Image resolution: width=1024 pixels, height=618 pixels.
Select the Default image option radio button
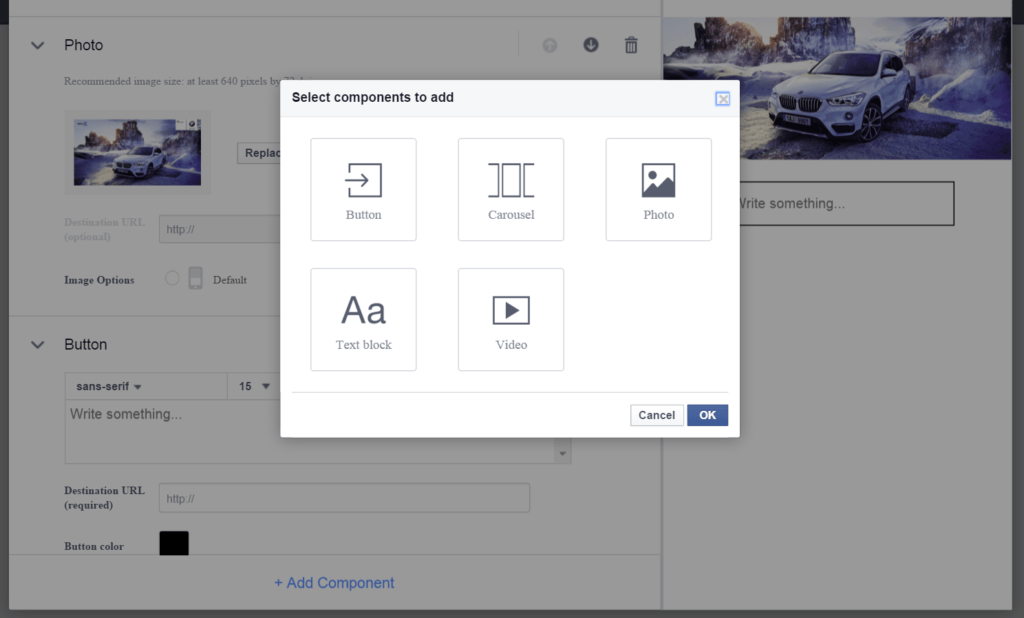click(x=170, y=279)
